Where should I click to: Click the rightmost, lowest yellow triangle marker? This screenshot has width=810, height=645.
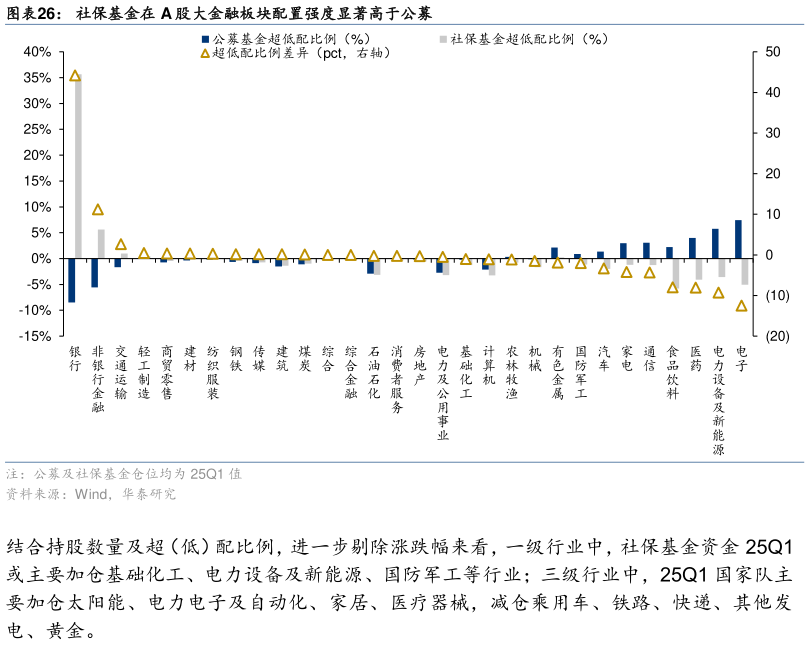coord(741,306)
